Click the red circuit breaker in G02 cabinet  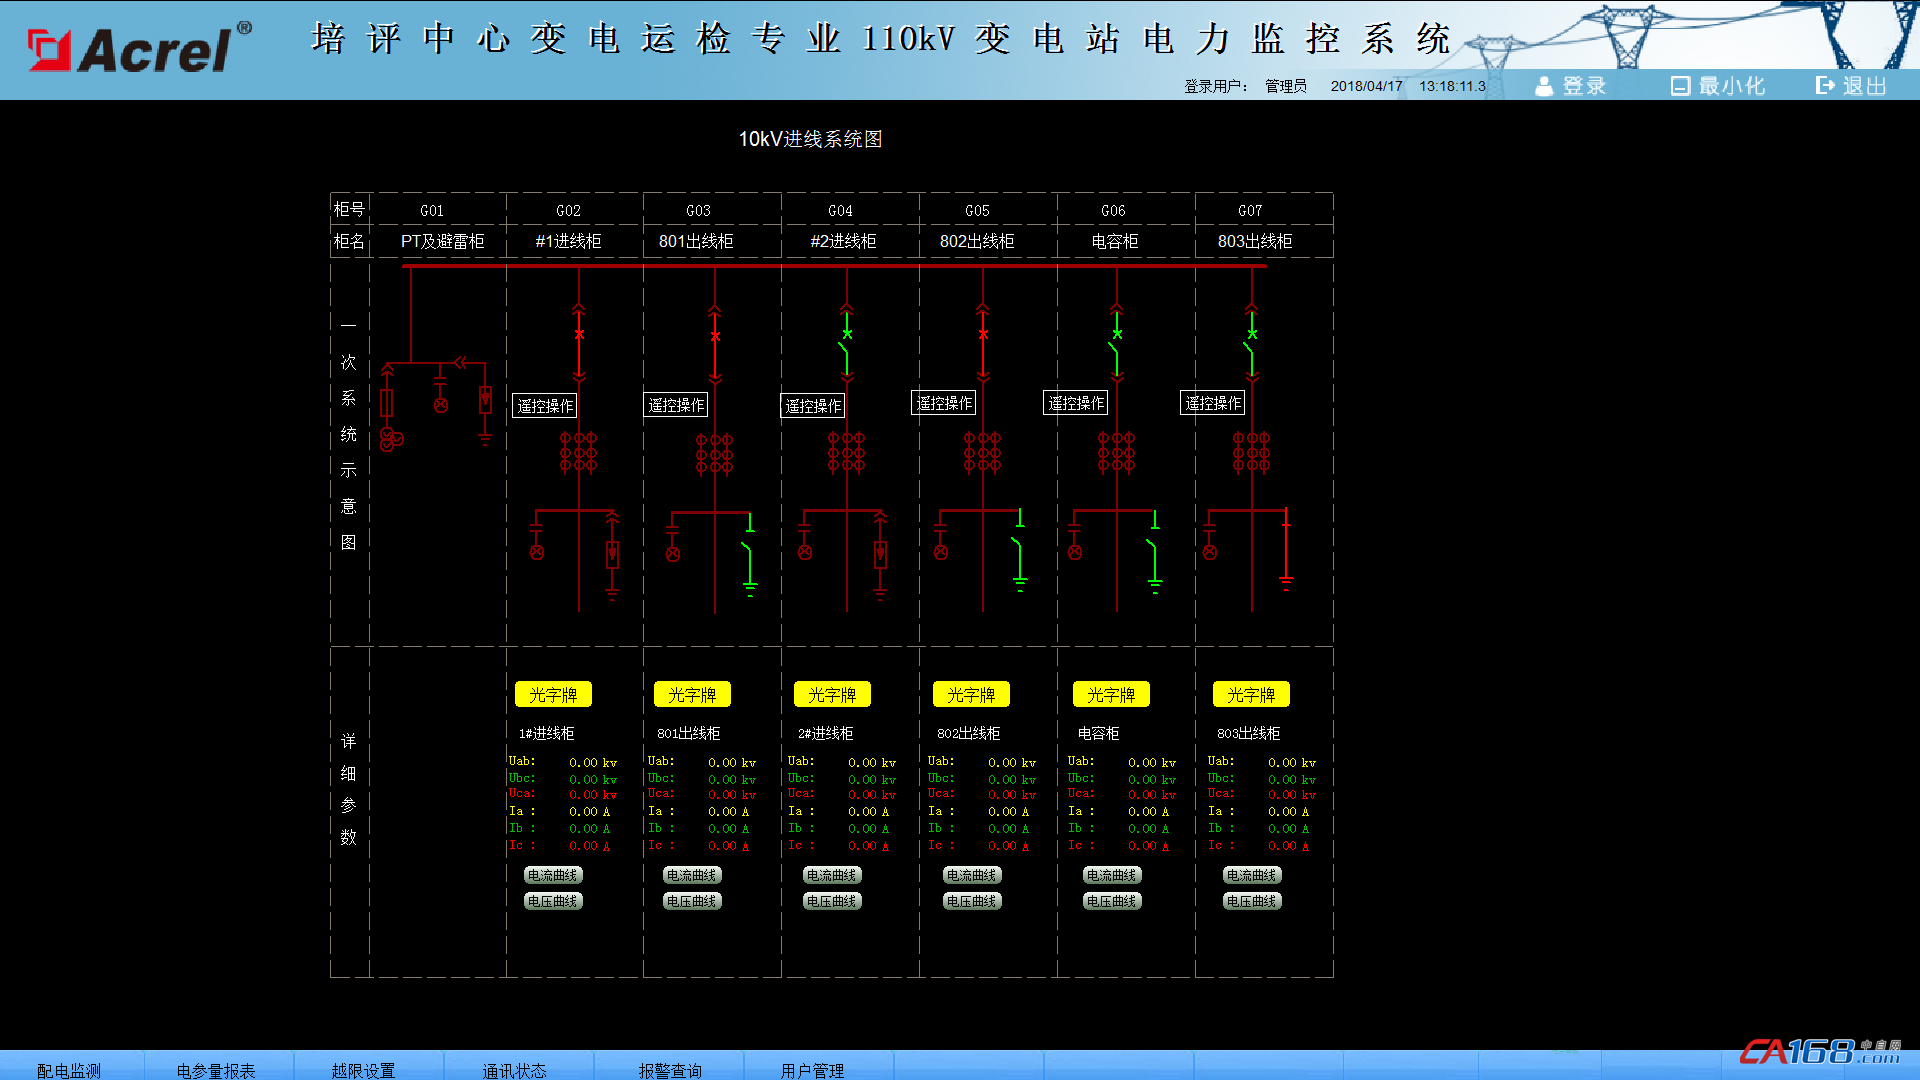579,335
